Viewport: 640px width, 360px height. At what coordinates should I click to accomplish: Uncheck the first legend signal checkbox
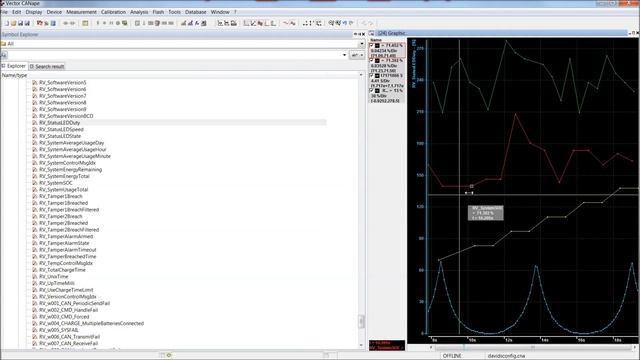pos(371,46)
